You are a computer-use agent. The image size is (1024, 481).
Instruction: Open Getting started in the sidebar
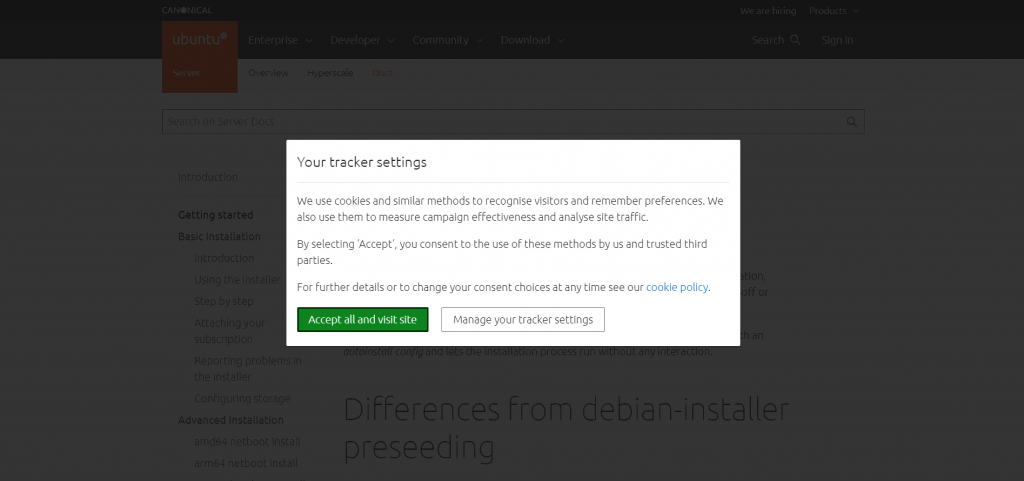coord(215,215)
